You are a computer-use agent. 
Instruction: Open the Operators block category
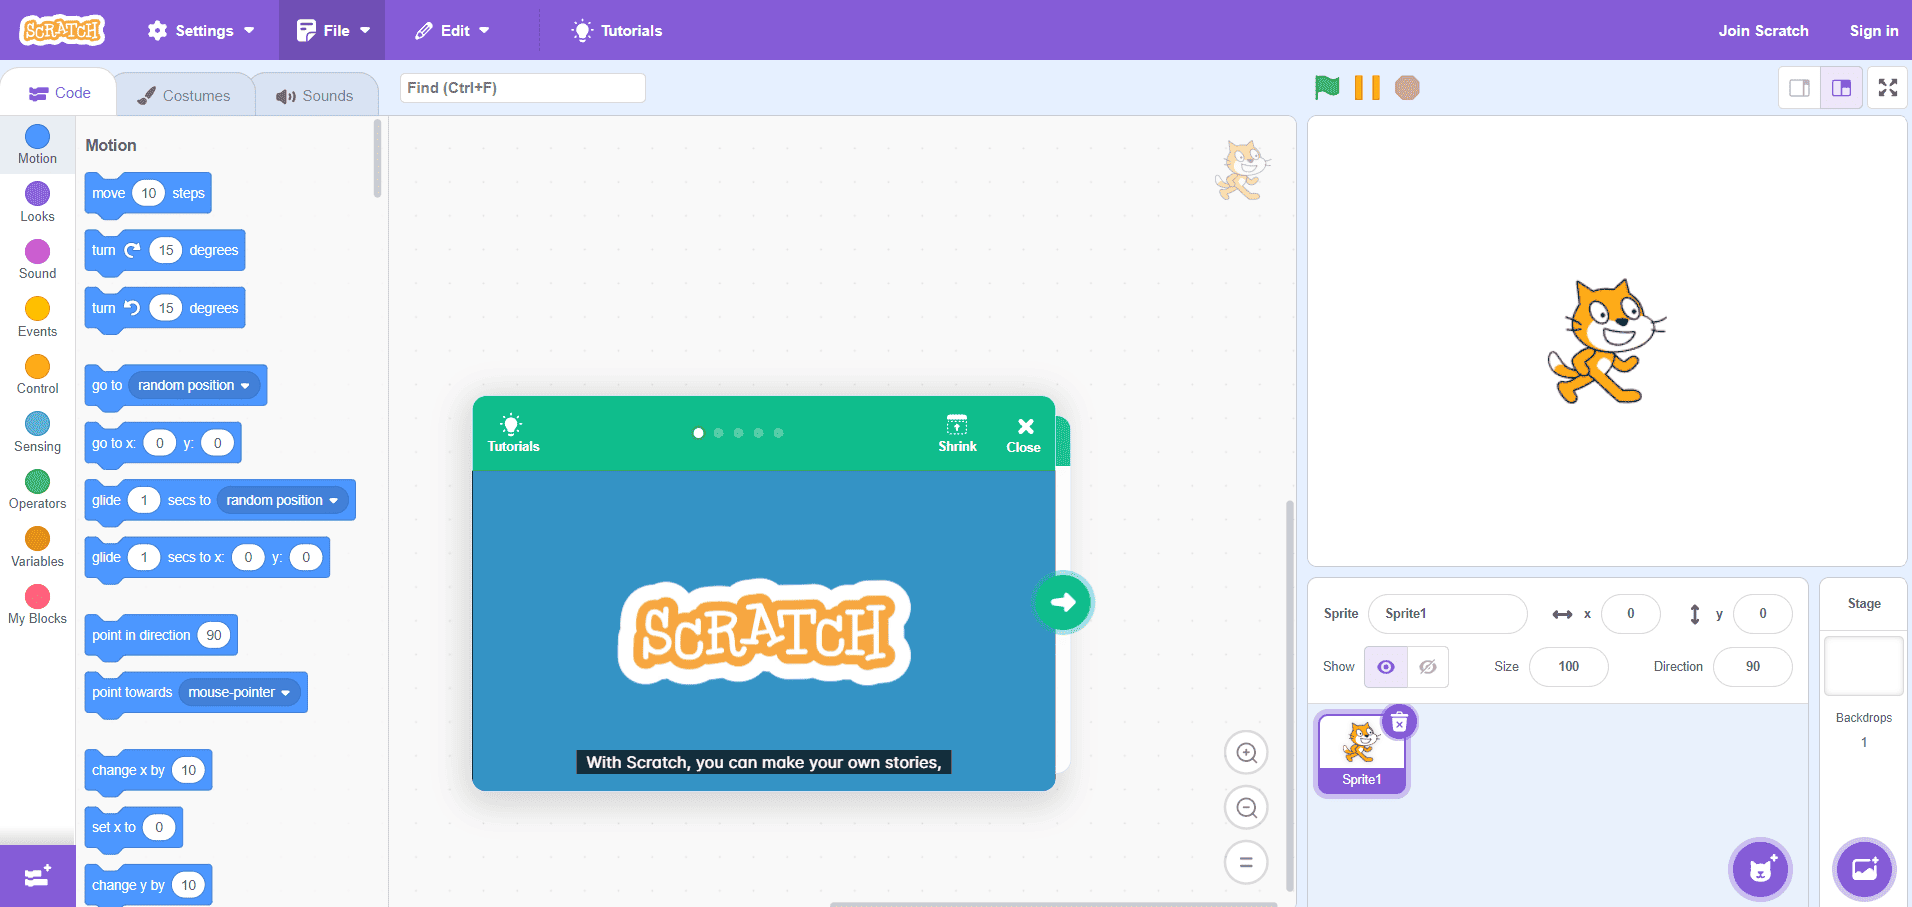[x=37, y=488]
